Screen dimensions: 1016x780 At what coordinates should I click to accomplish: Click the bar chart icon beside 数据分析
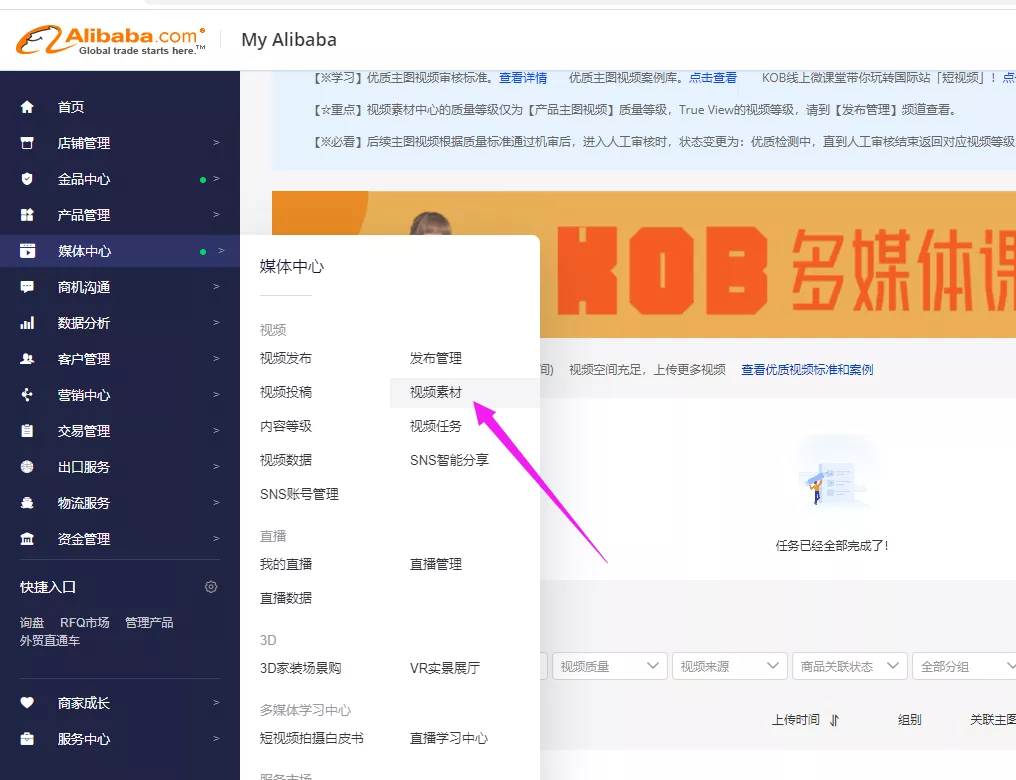[27, 323]
